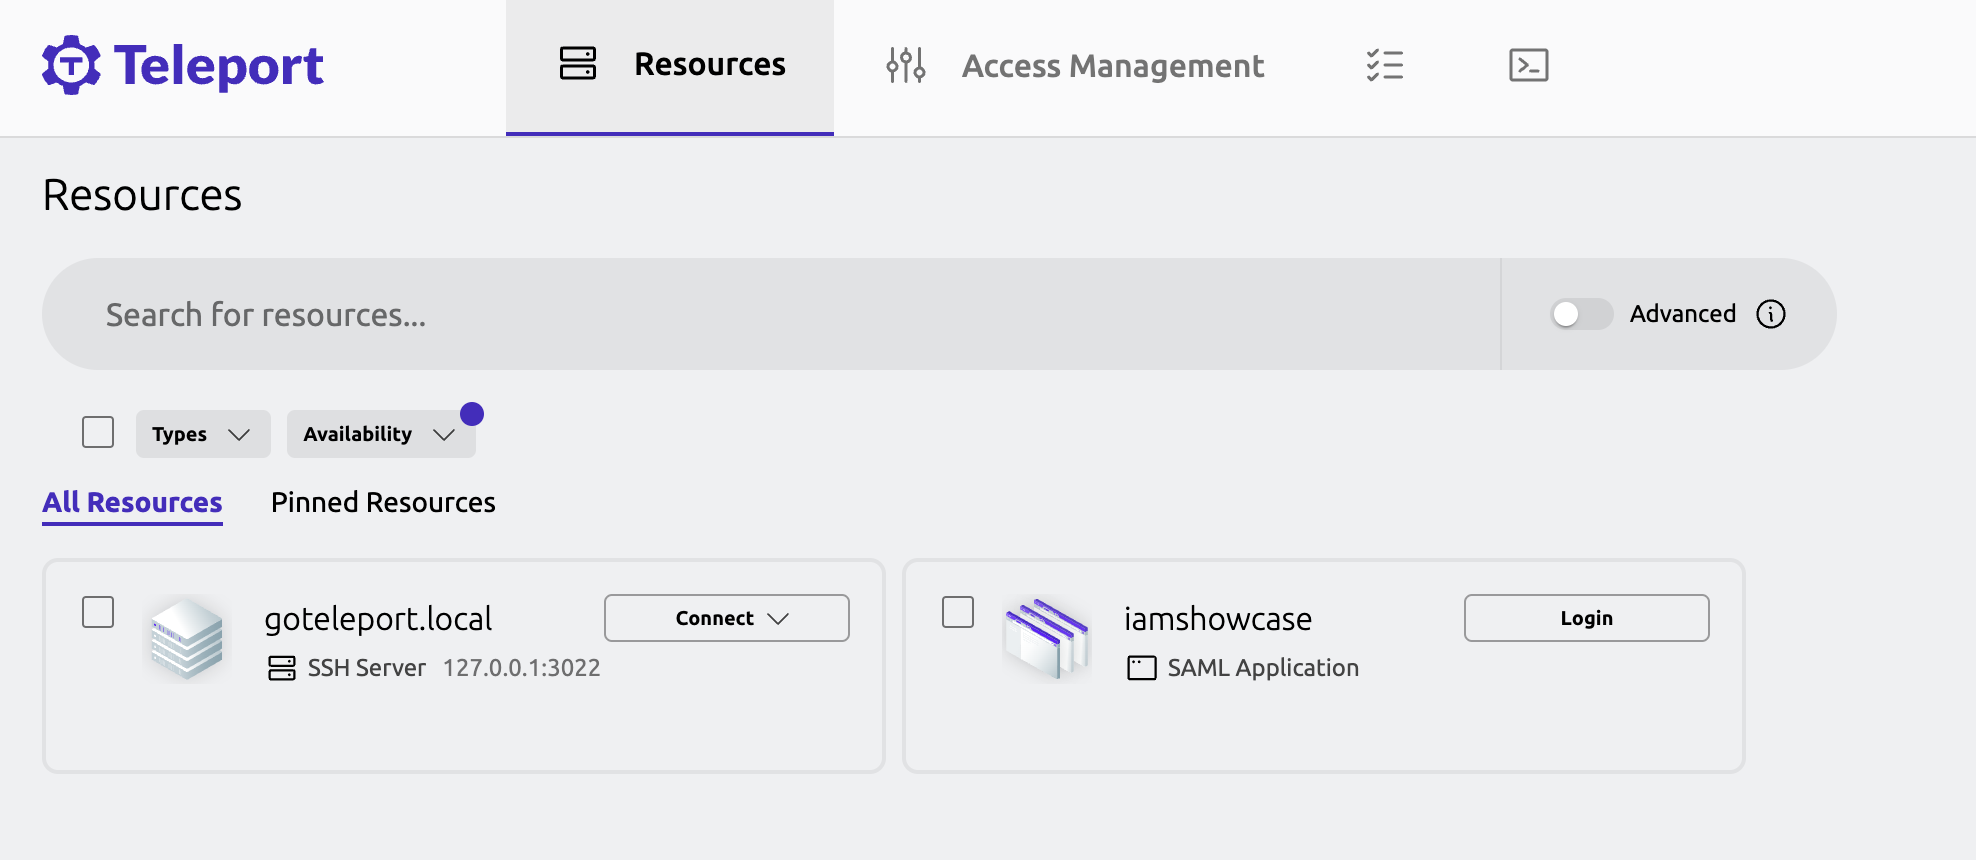Viewport: 1976px width, 860px height.
Task: Click the Advanced search info icon
Action: [x=1770, y=314]
